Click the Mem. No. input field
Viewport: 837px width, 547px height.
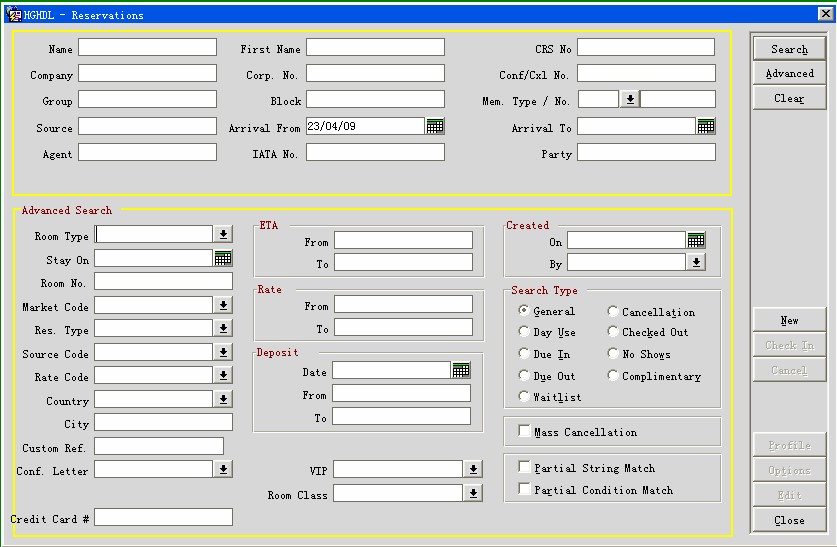click(678, 99)
